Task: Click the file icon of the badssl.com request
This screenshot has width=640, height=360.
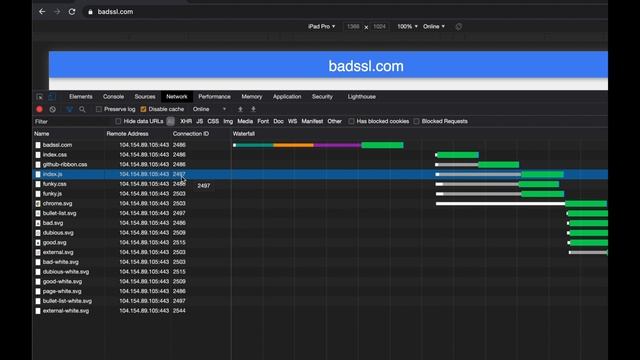Action: 38,145
